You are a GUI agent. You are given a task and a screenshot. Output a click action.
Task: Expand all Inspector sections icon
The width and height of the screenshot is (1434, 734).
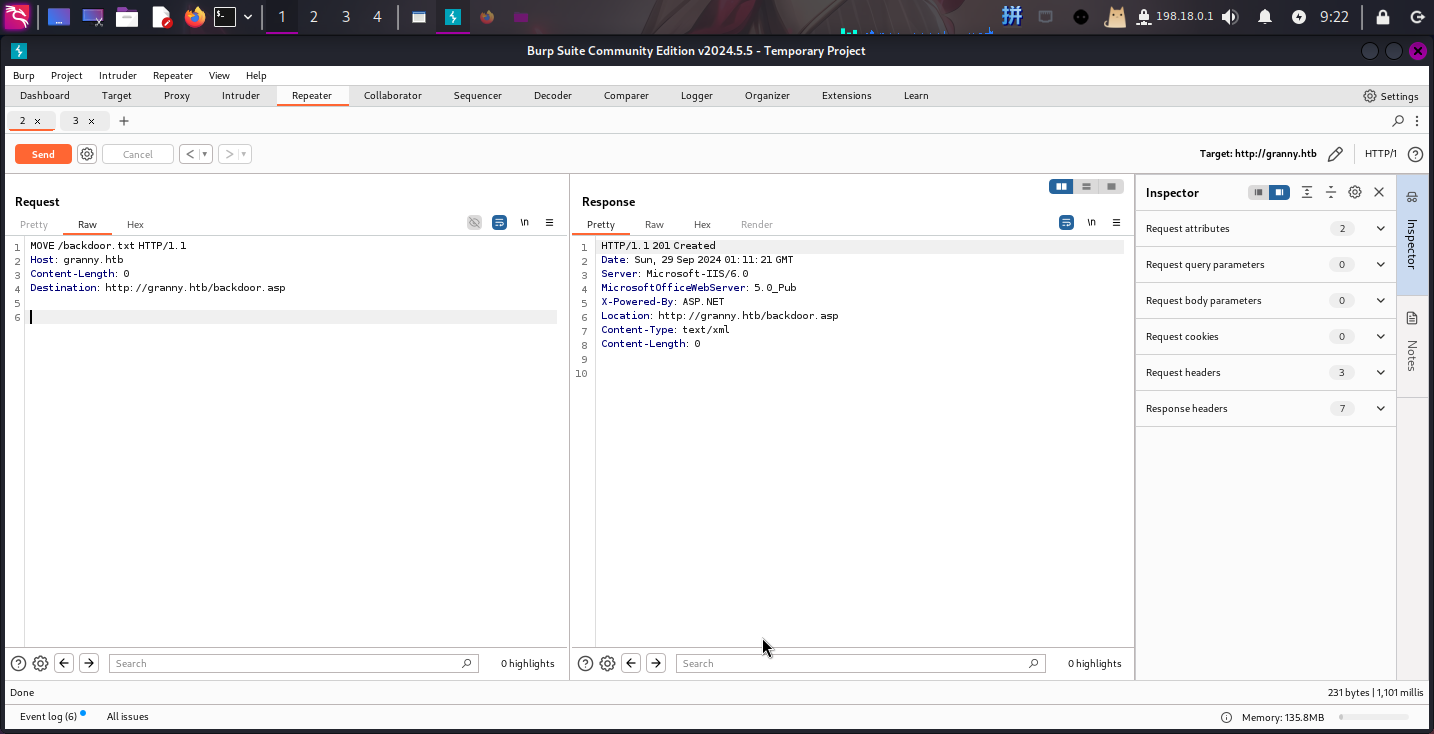(1307, 192)
